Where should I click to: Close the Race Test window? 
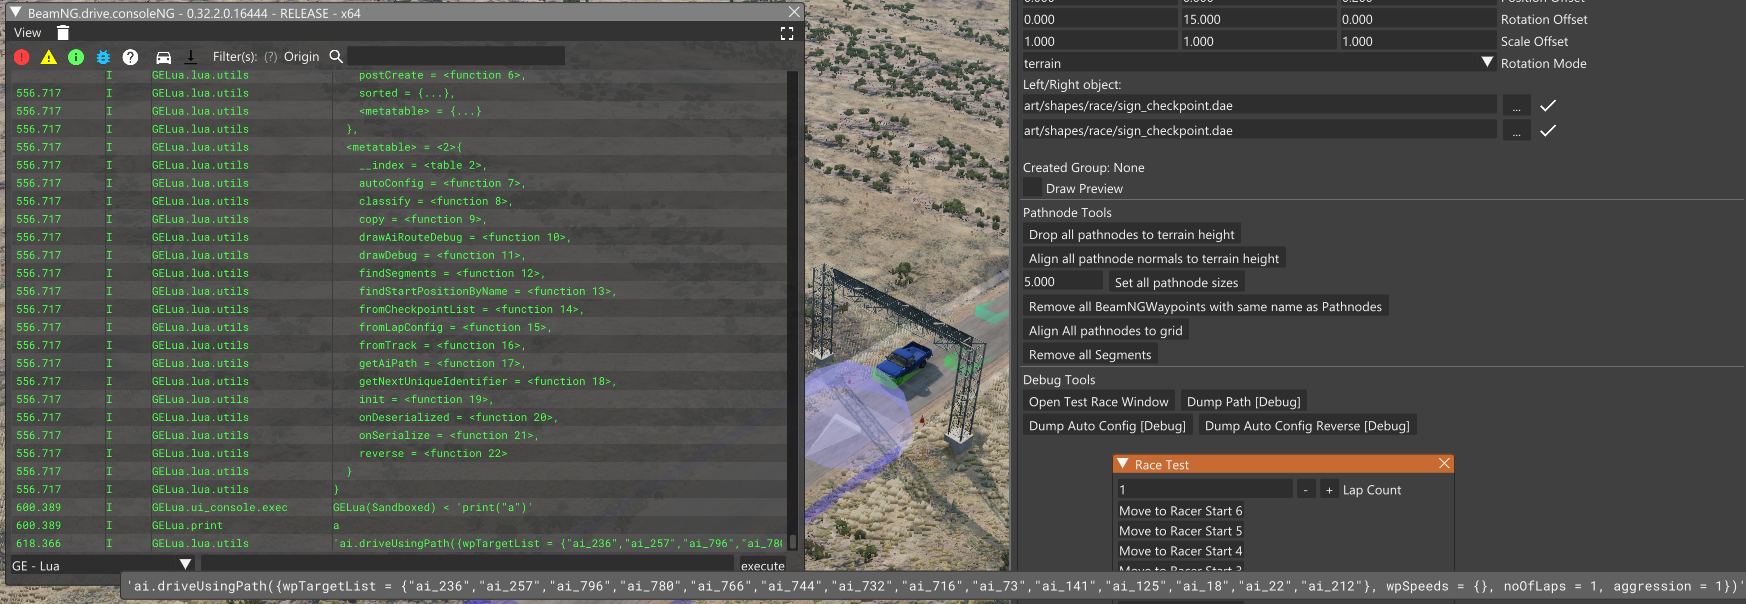[x=1444, y=464]
